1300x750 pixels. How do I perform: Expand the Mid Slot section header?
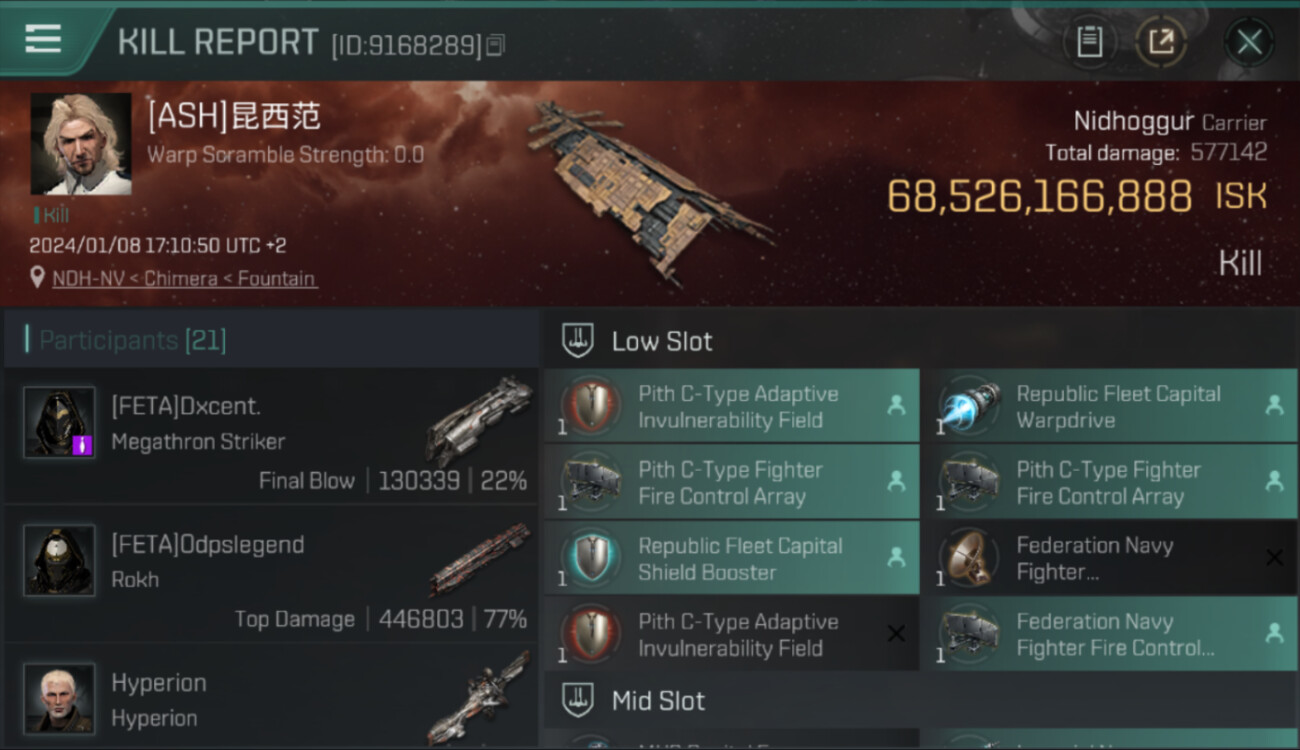point(920,700)
